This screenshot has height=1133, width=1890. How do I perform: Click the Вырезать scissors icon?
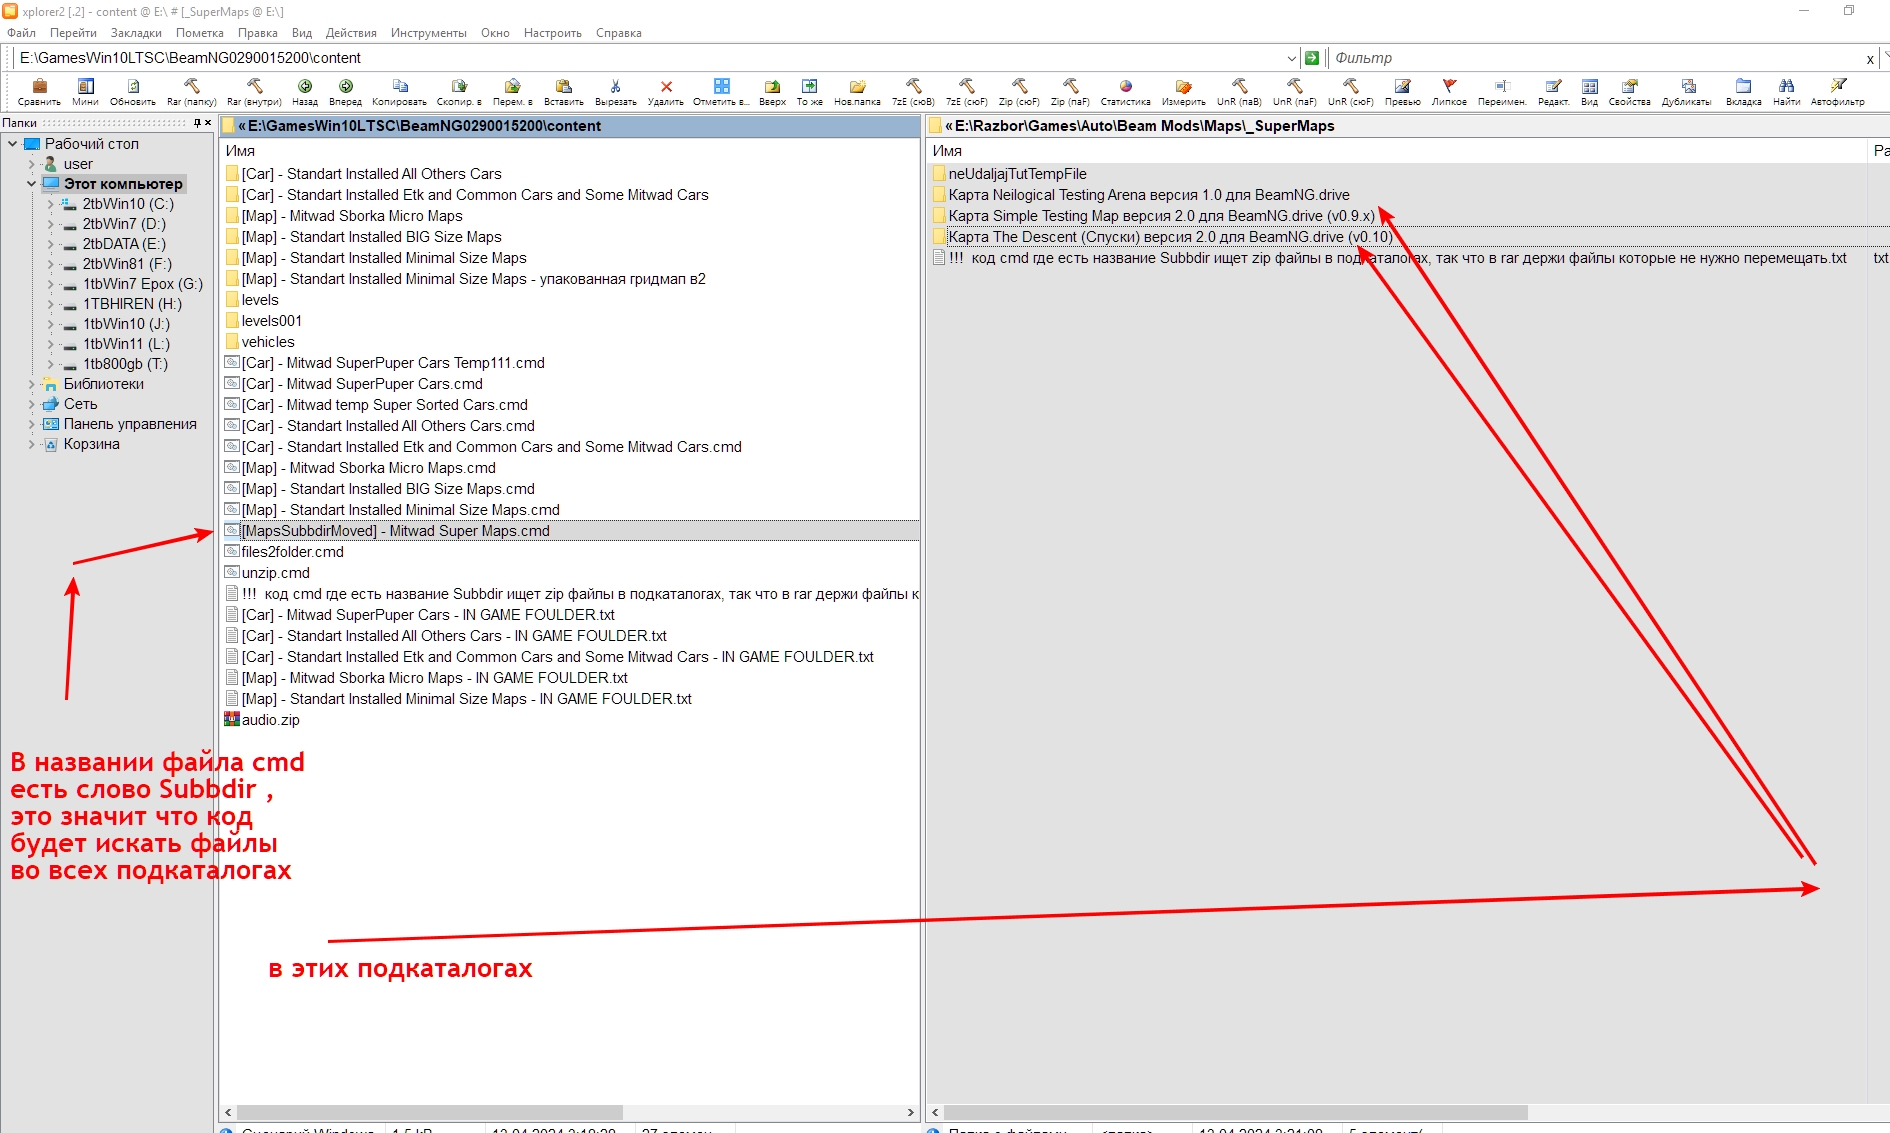pyautogui.click(x=616, y=91)
